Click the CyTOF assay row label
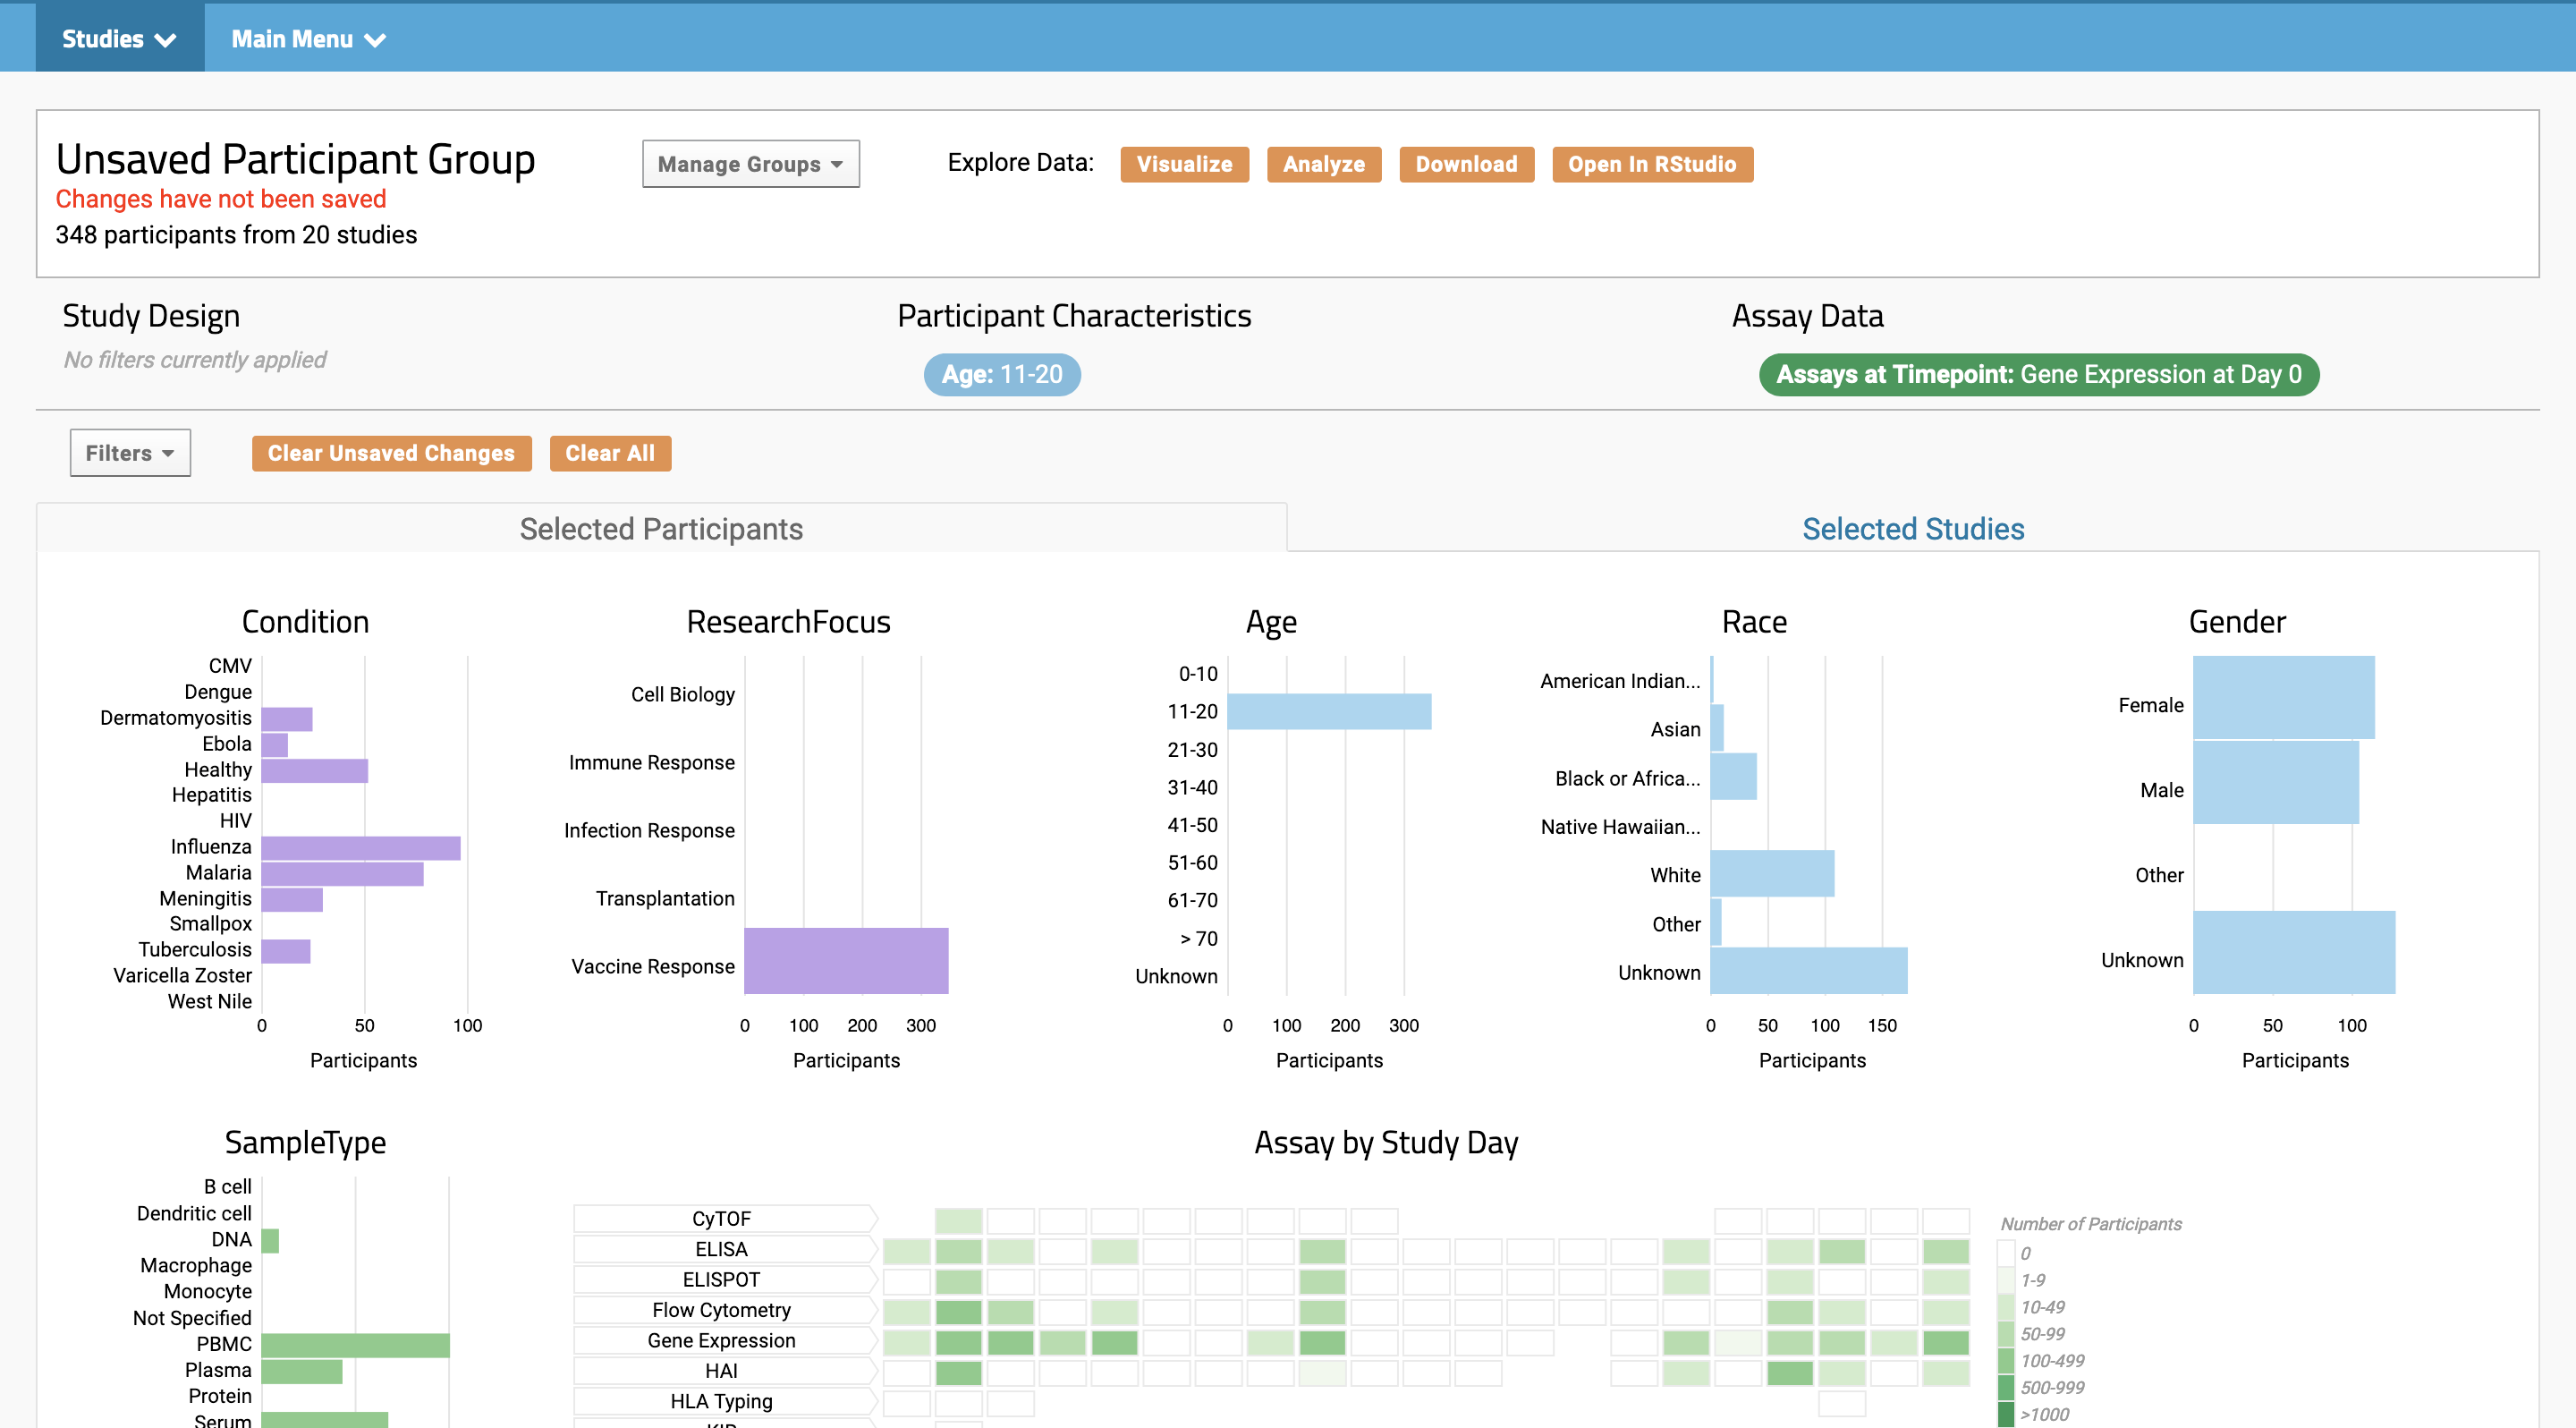 pyautogui.click(x=722, y=1218)
